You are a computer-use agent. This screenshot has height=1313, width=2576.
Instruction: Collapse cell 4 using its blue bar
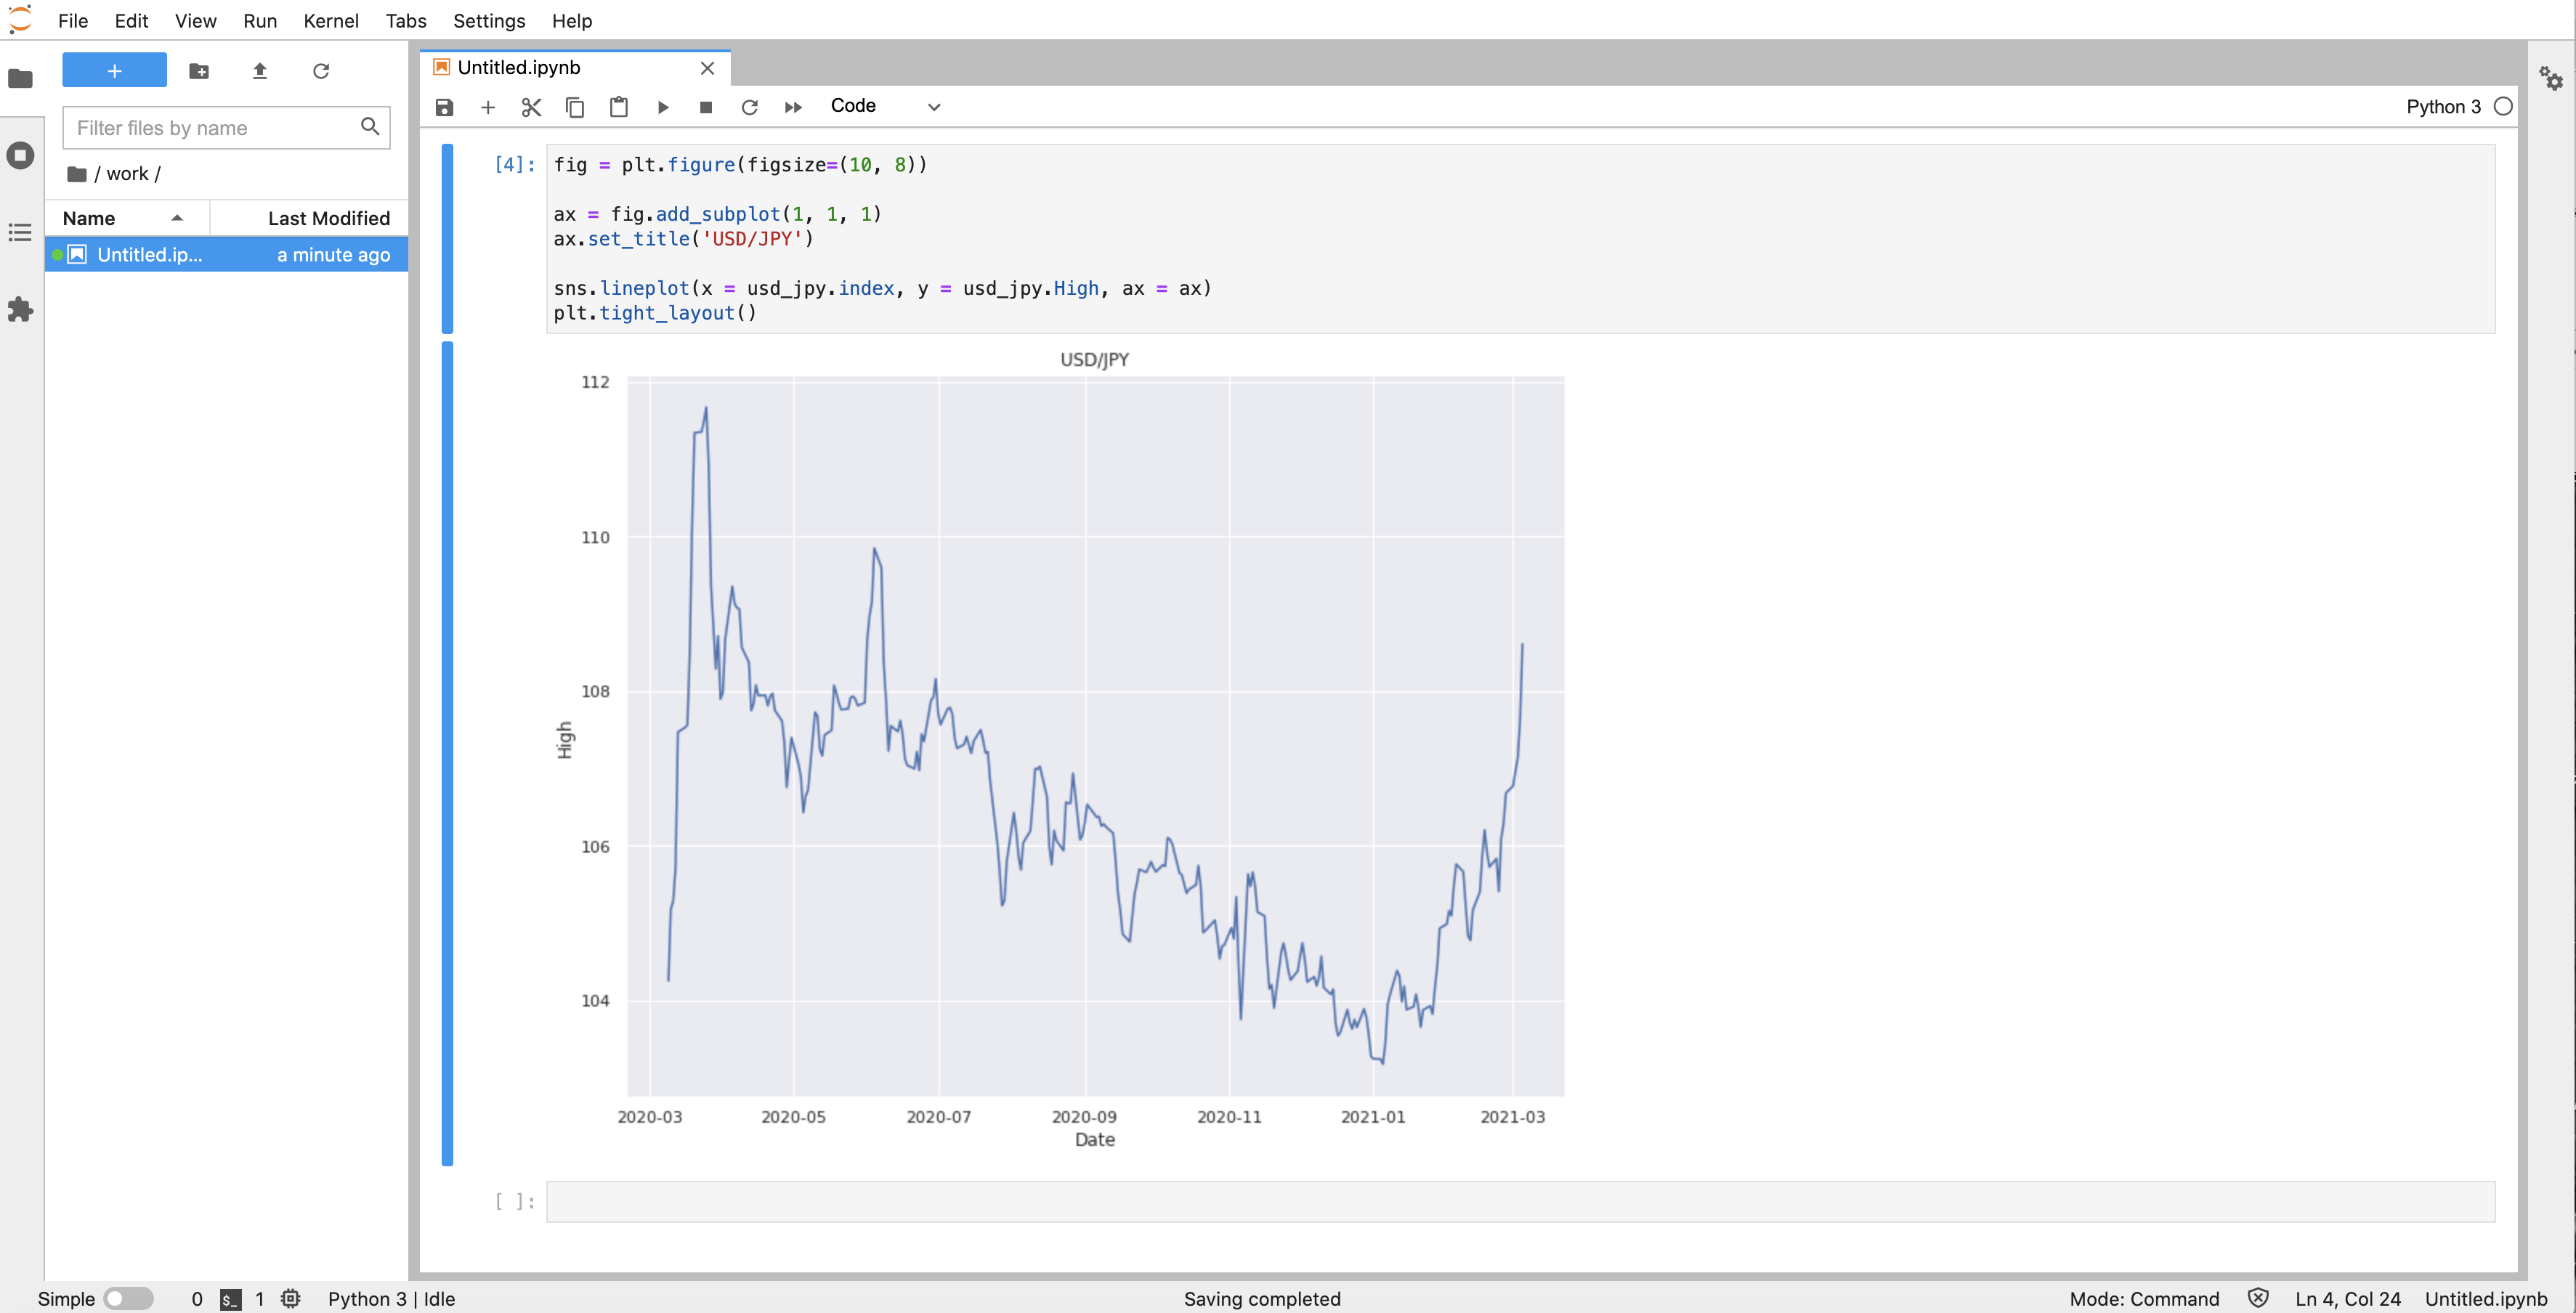(x=447, y=238)
